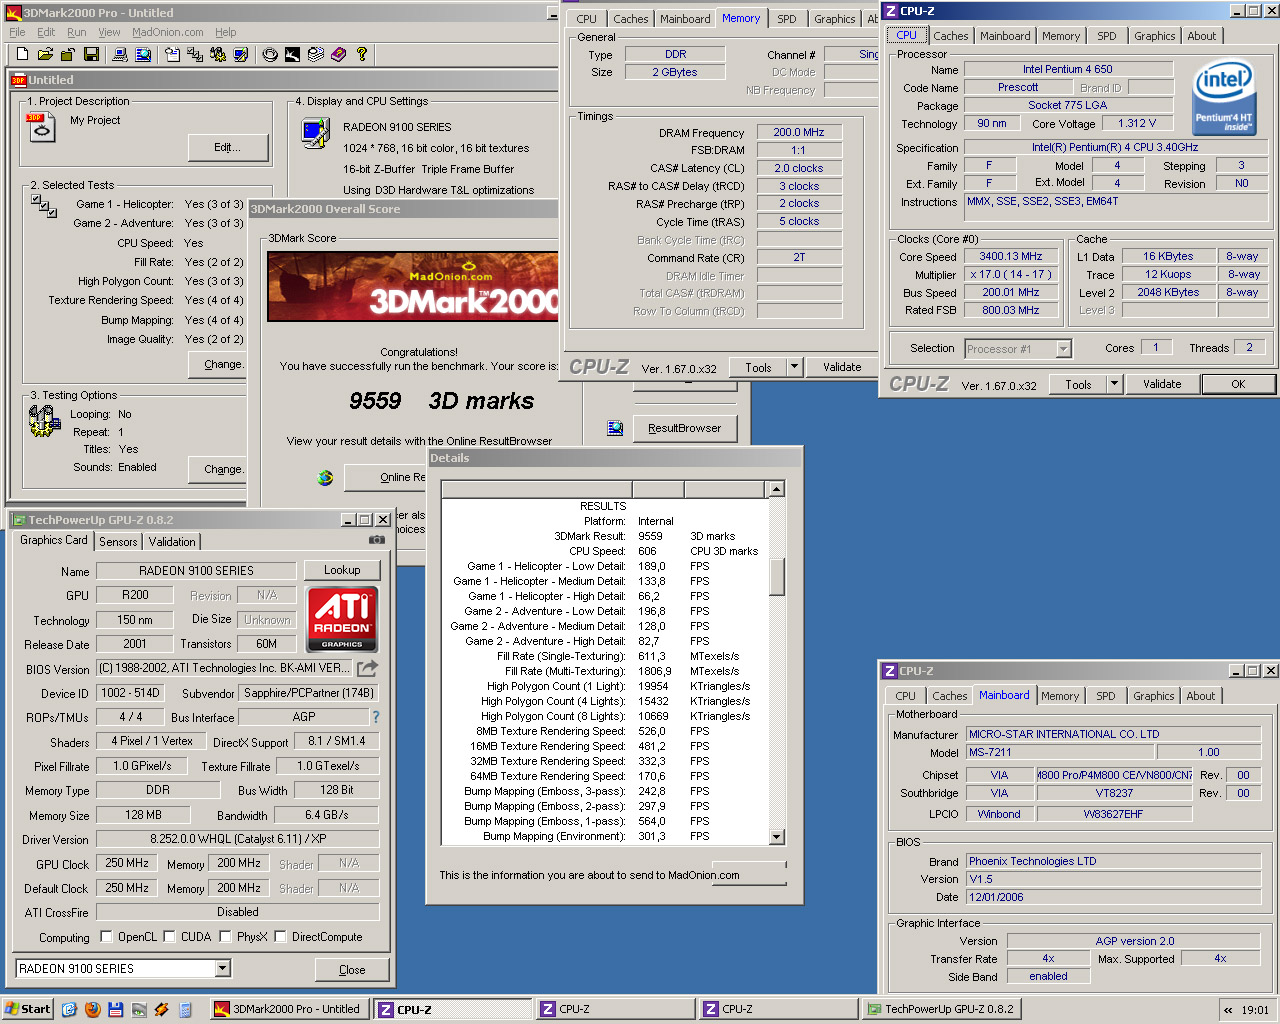1280x1024 pixels.
Task: Open Tools dropdown arrow in Memory CPU-Z window
Action: (x=795, y=367)
